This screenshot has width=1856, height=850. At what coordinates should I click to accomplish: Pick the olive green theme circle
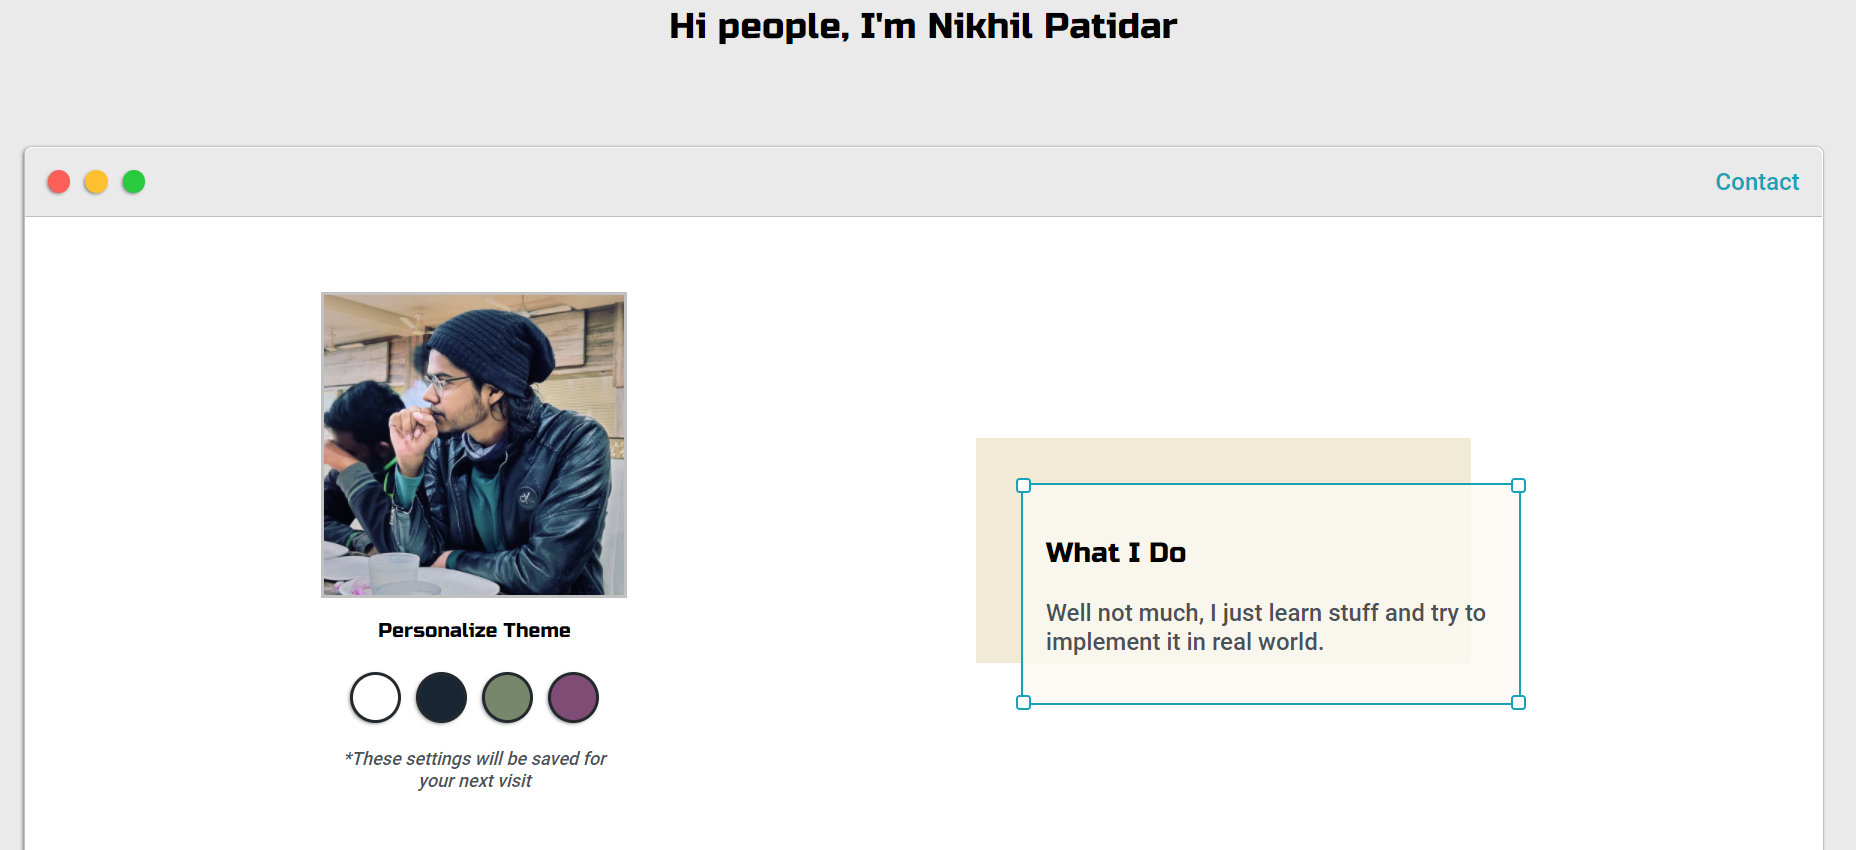point(508,698)
